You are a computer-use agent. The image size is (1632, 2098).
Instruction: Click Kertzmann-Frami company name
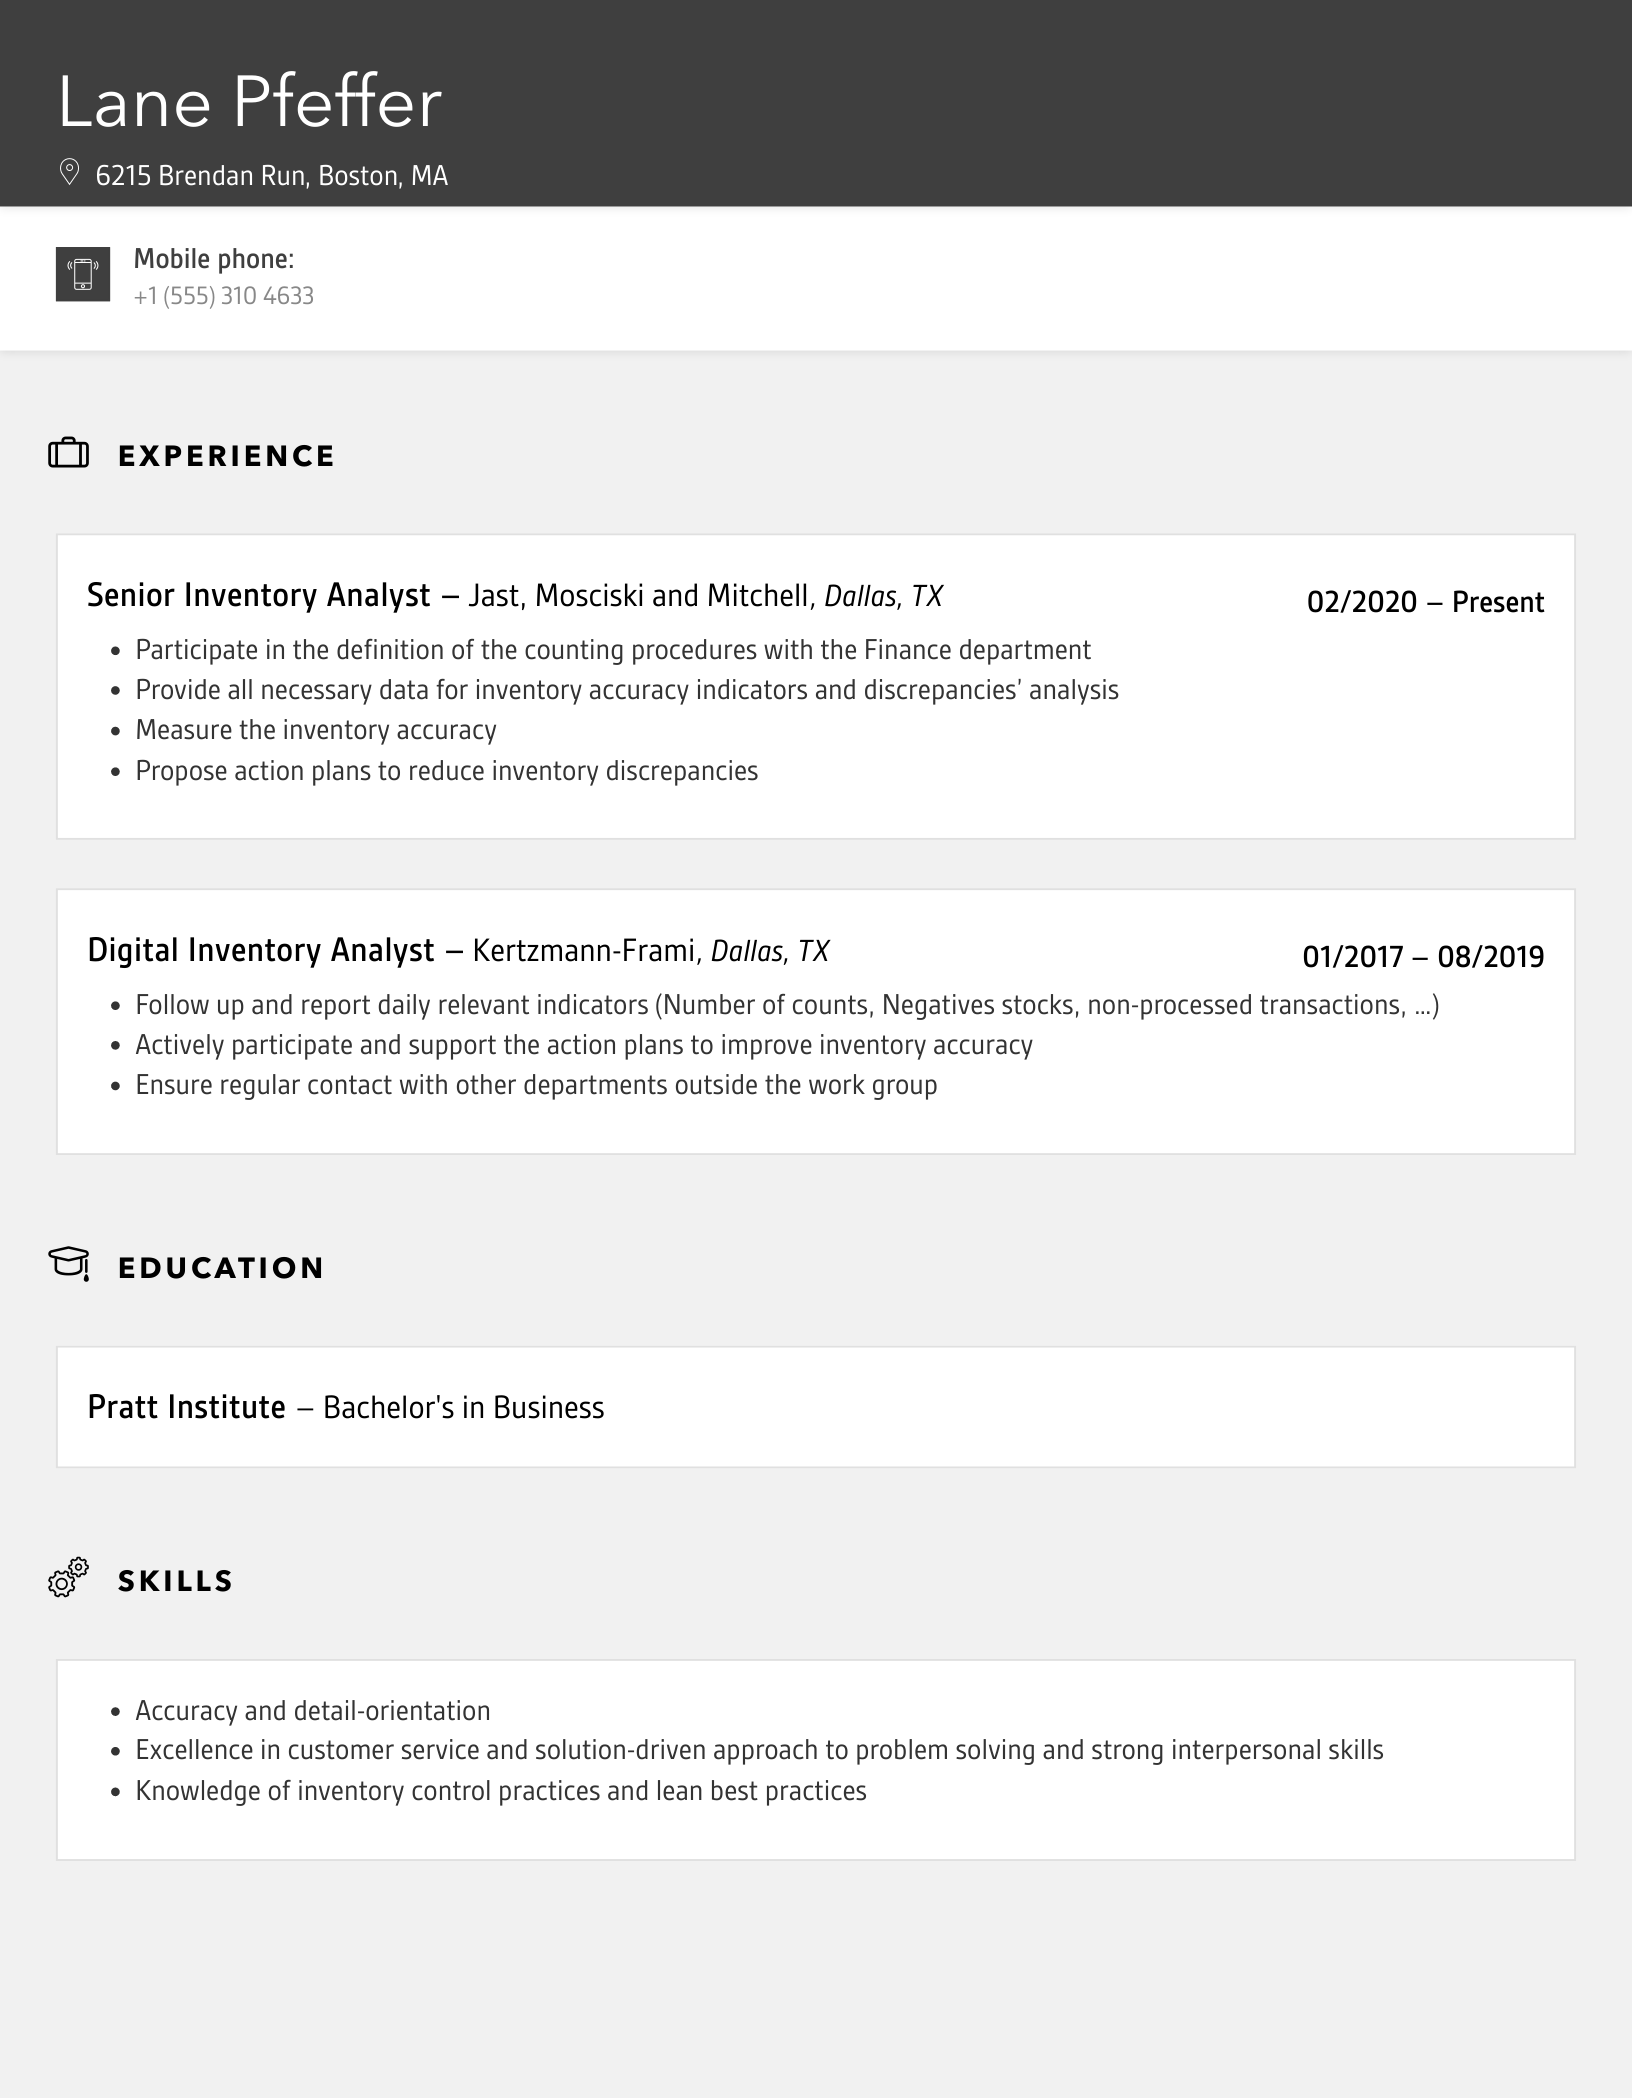585,951
